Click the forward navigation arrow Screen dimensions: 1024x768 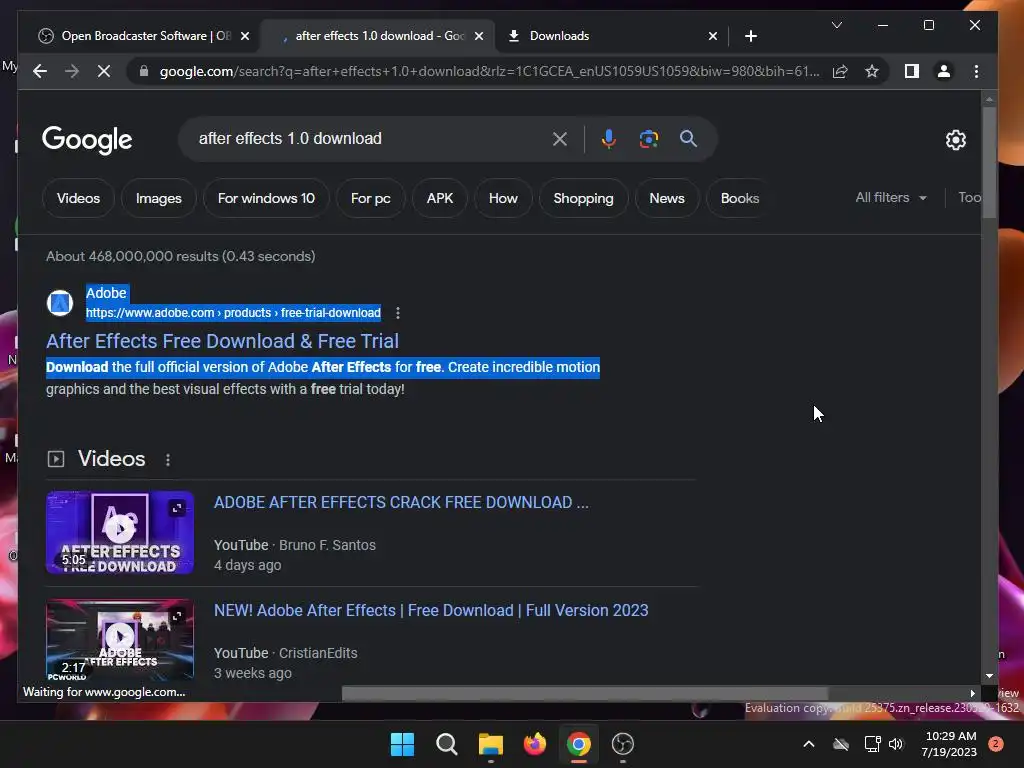tap(72, 71)
